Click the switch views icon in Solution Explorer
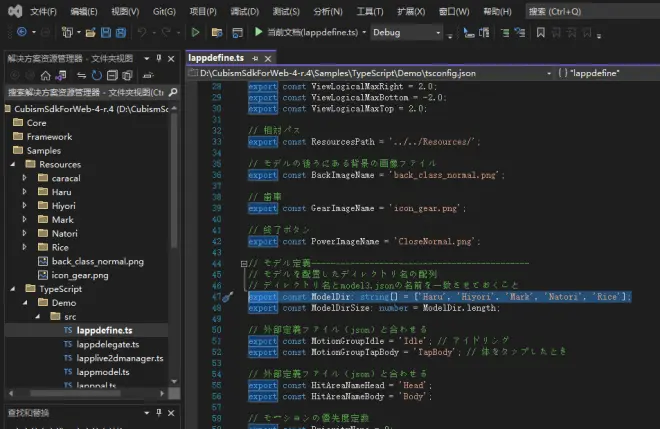The height and width of the screenshot is (429, 660). 61,75
